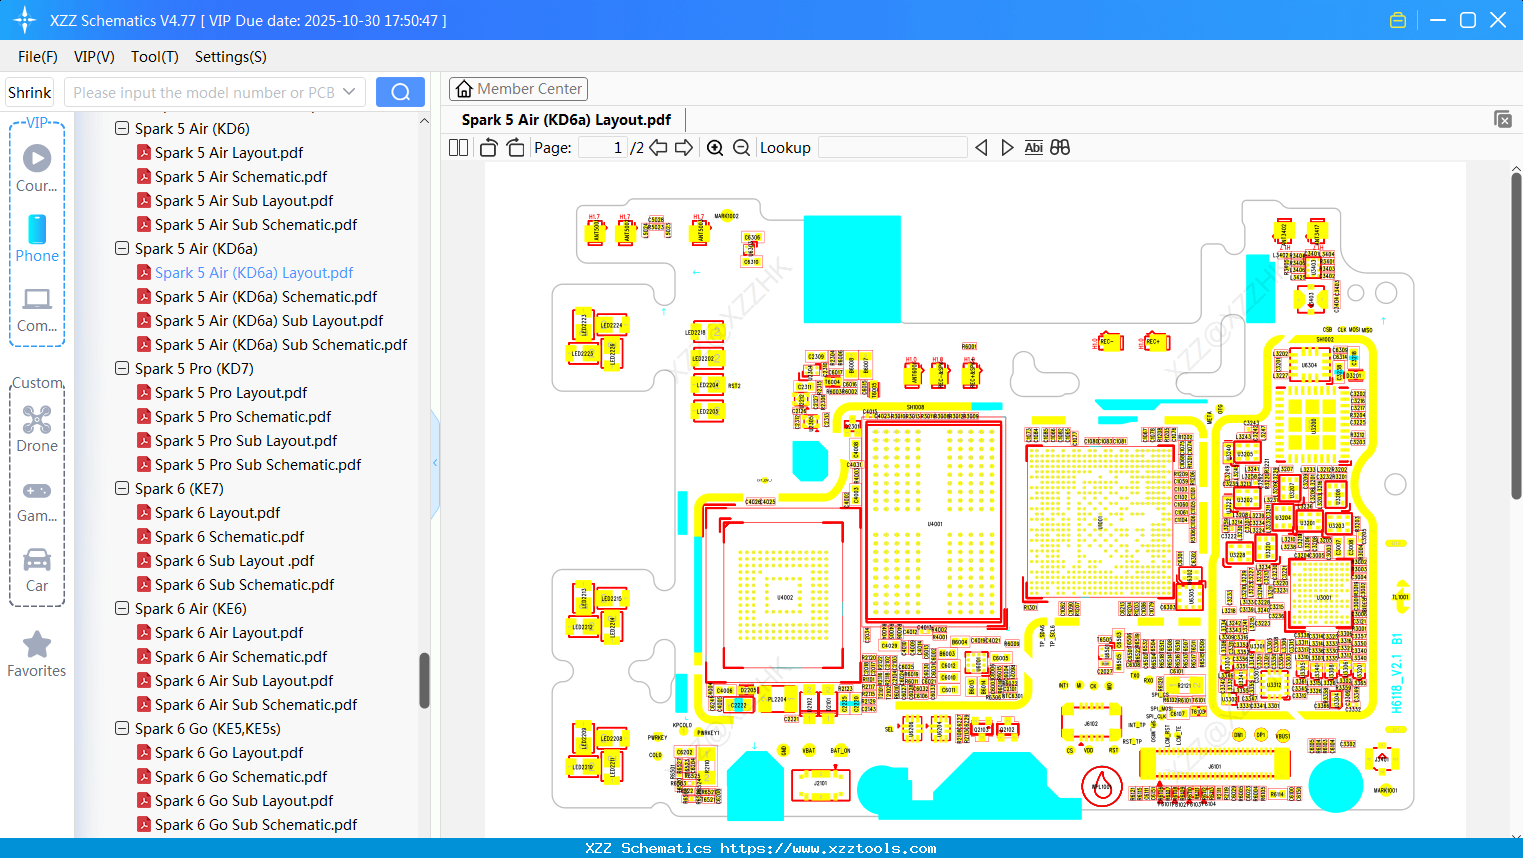Open the Phone schematics category

[37, 241]
